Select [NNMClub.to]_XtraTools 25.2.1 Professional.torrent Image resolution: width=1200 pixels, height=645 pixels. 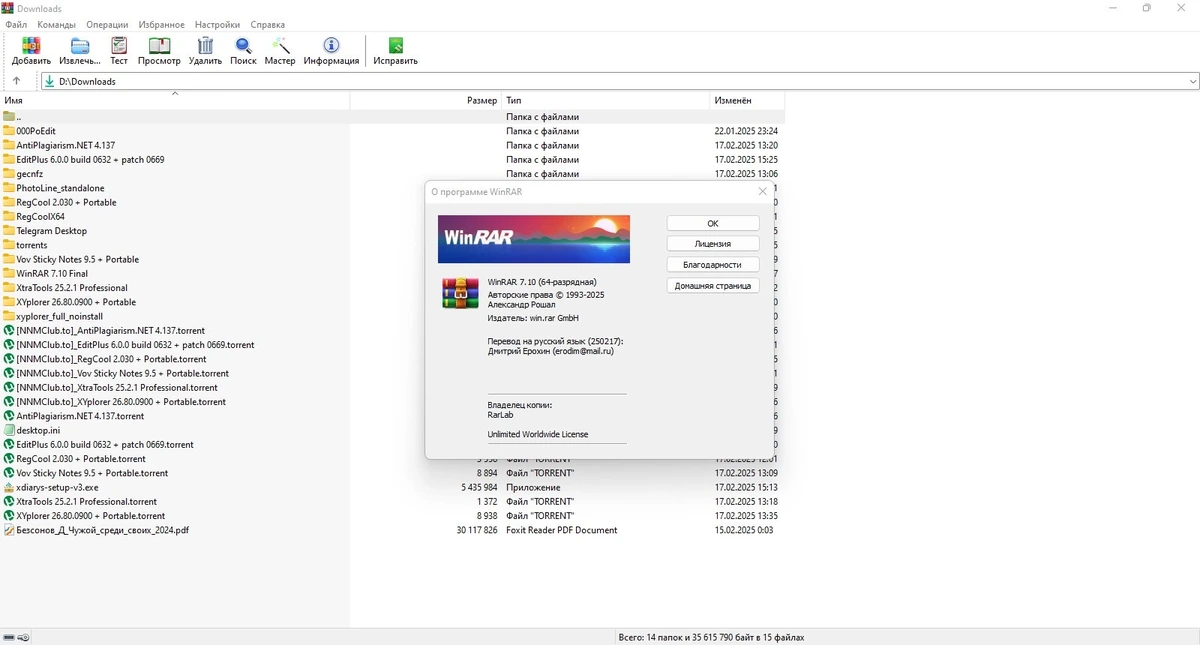[x=116, y=387]
